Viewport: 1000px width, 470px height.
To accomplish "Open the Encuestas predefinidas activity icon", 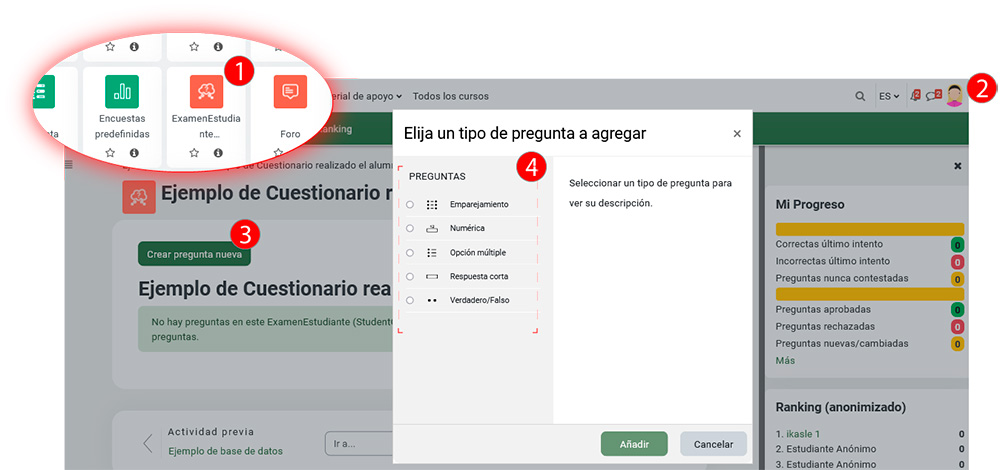I will pos(122,92).
